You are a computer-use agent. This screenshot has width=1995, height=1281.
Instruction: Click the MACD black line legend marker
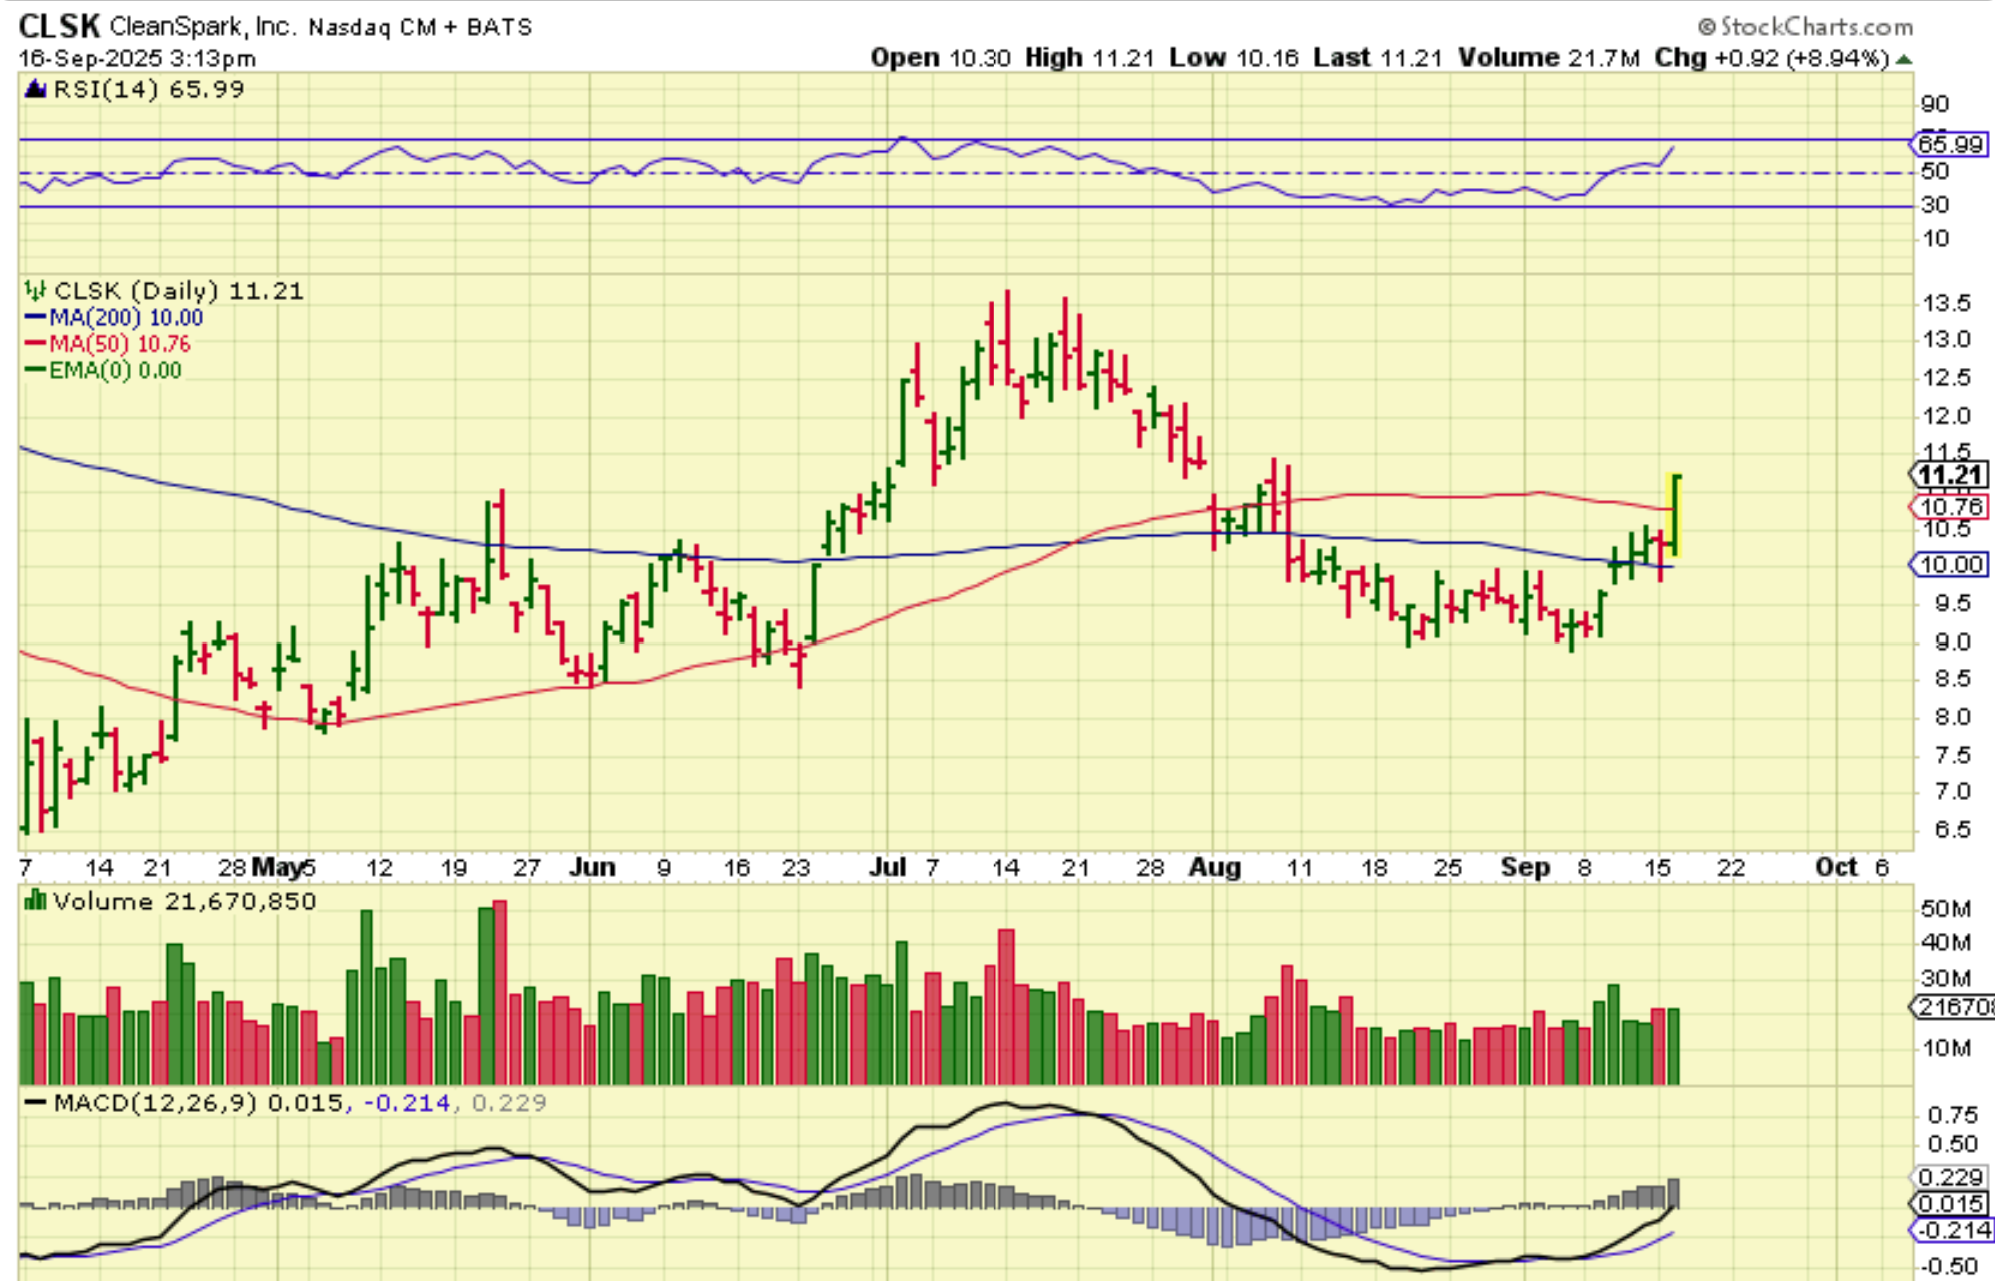click(35, 1103)
